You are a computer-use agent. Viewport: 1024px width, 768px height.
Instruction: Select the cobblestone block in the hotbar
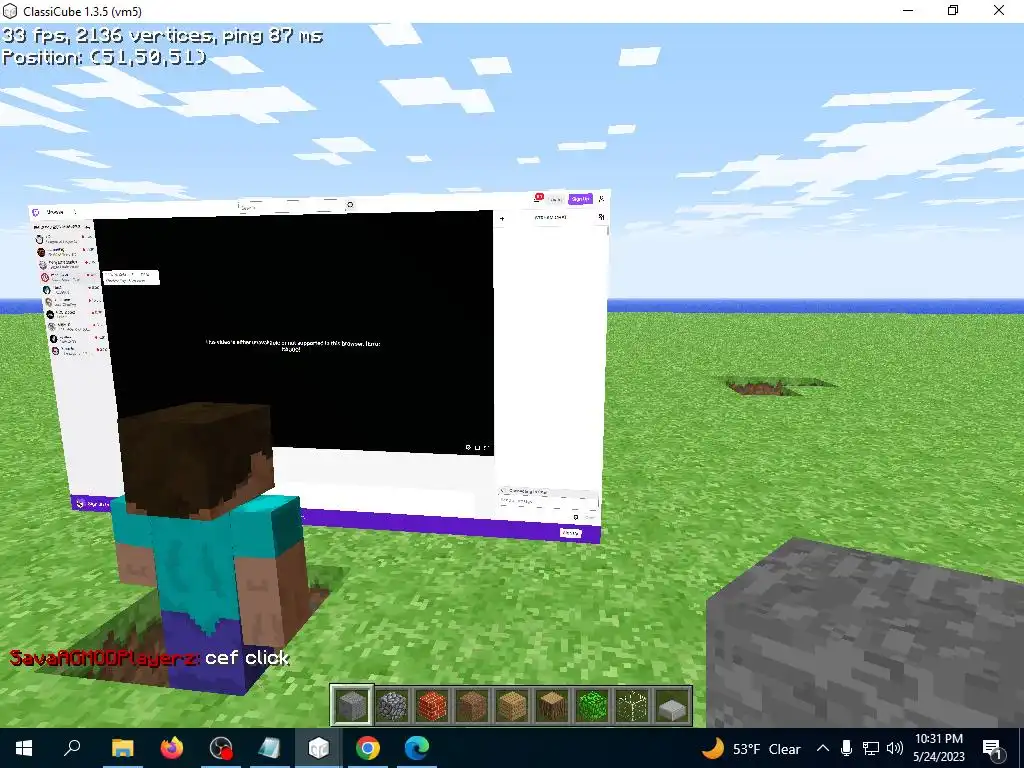[x=392, y=705]
